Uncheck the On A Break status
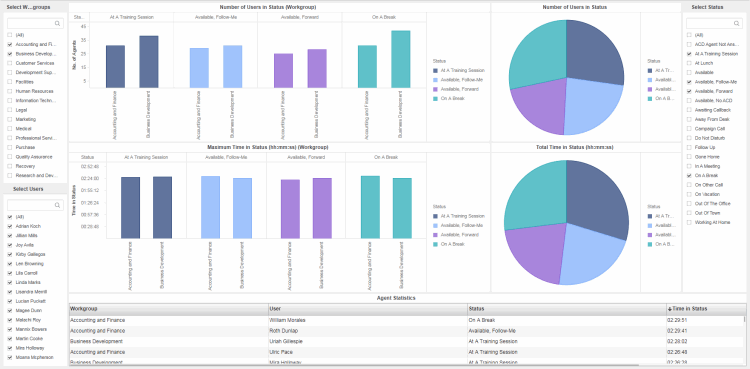 (x=689, y=176)
